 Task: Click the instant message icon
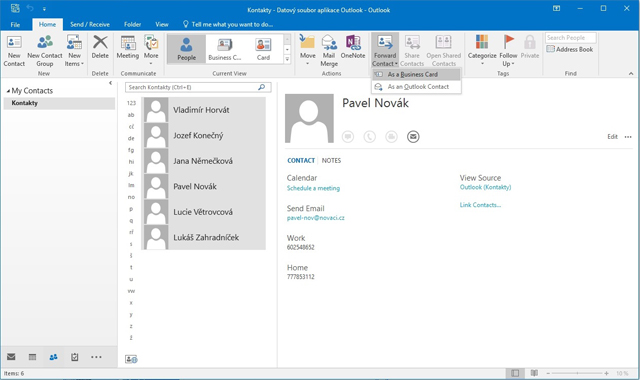(x=348, y=136)
